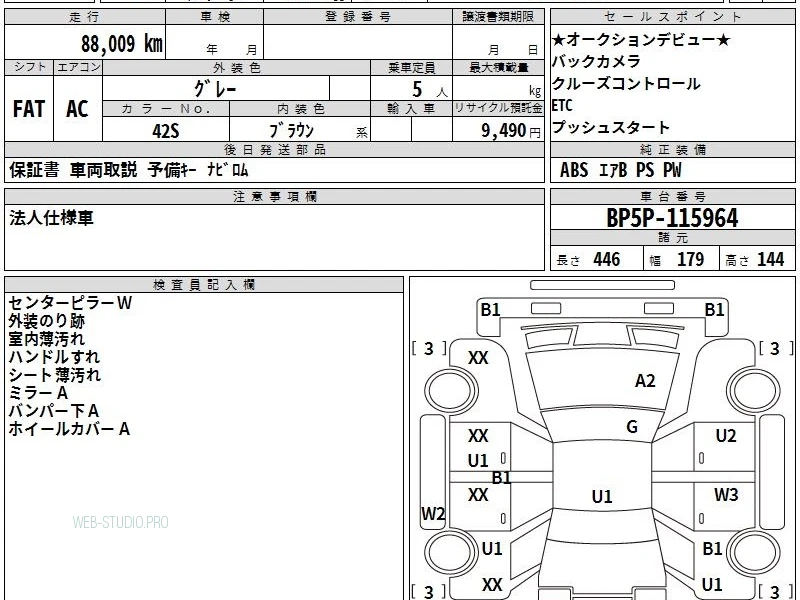Select the 輸入車 header cell
The height and width of the screenshot is (600, 800).
[411, 109]
